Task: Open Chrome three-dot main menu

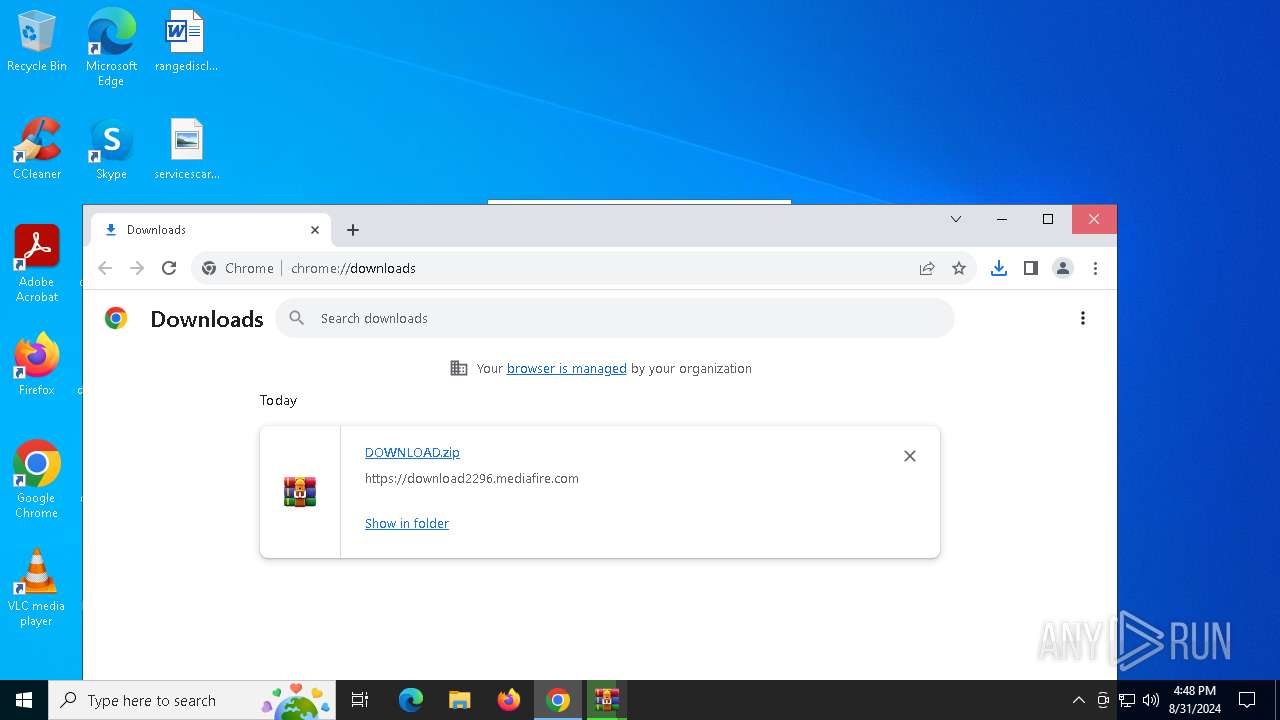Action: (x=1095, y=268)
